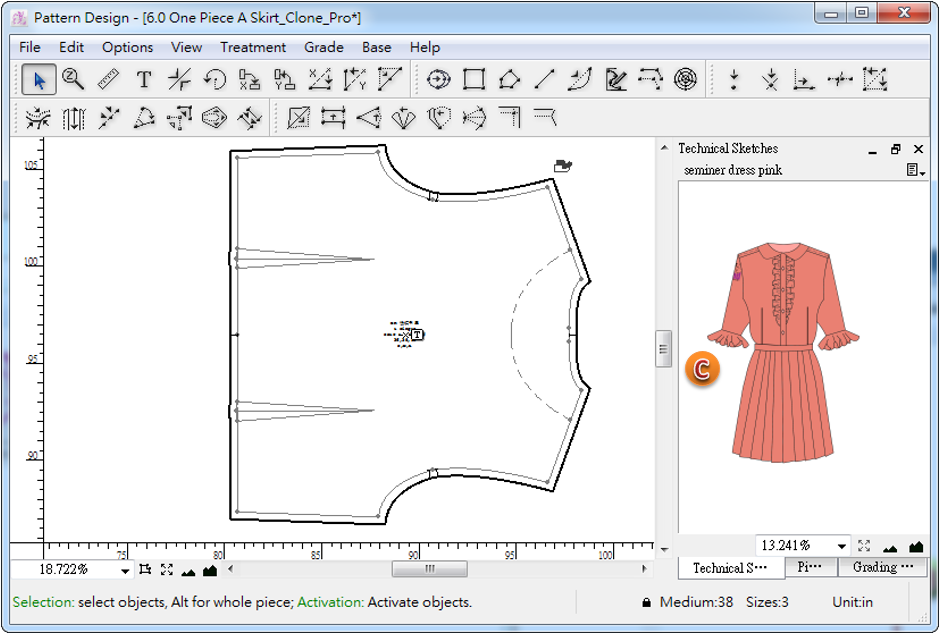The image size is (940, 634).
Task: Toggle fit-to-window icon beside 18.722% zoom
Action: [x=166, y=570]
